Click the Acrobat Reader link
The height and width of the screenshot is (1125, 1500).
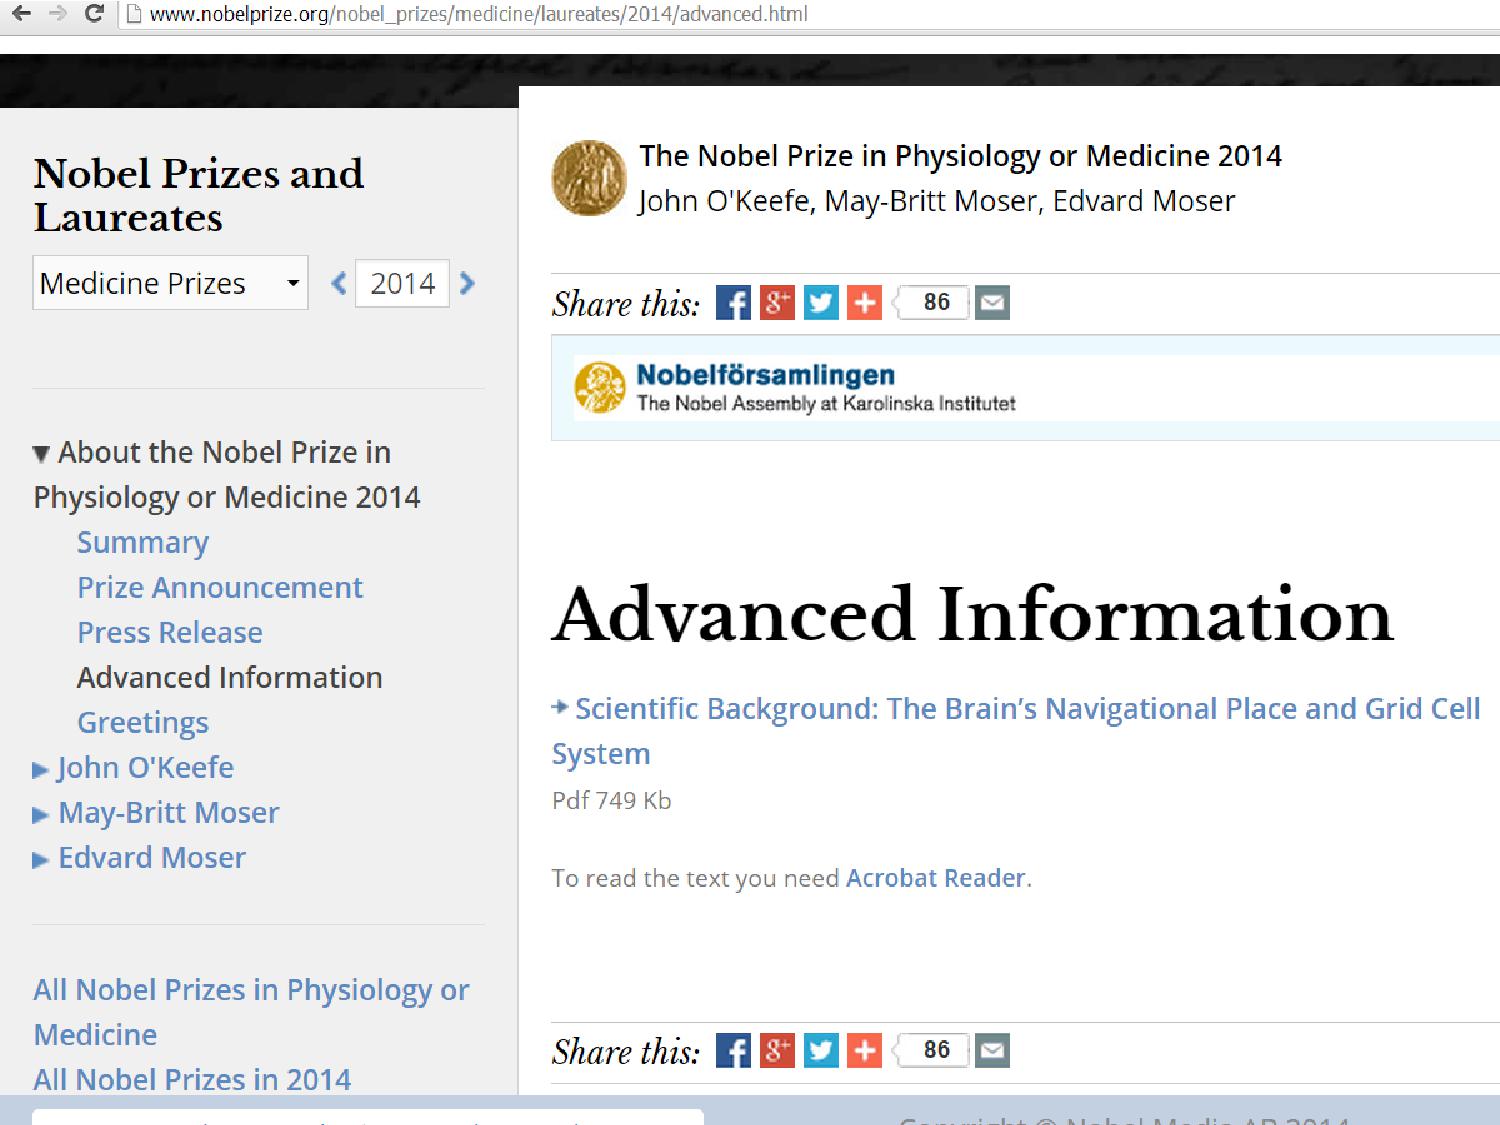(936, 878)
